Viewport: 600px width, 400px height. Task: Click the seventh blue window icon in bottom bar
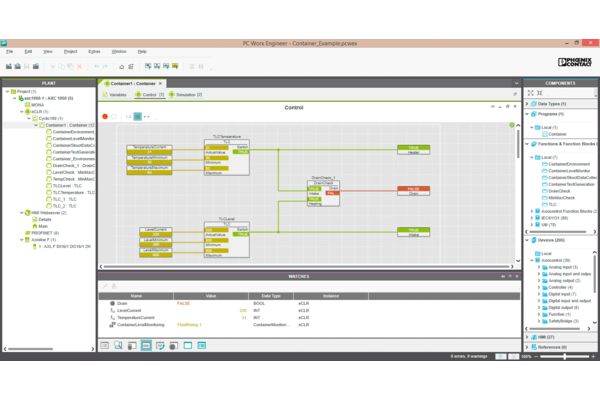click(x=188, y=346)
